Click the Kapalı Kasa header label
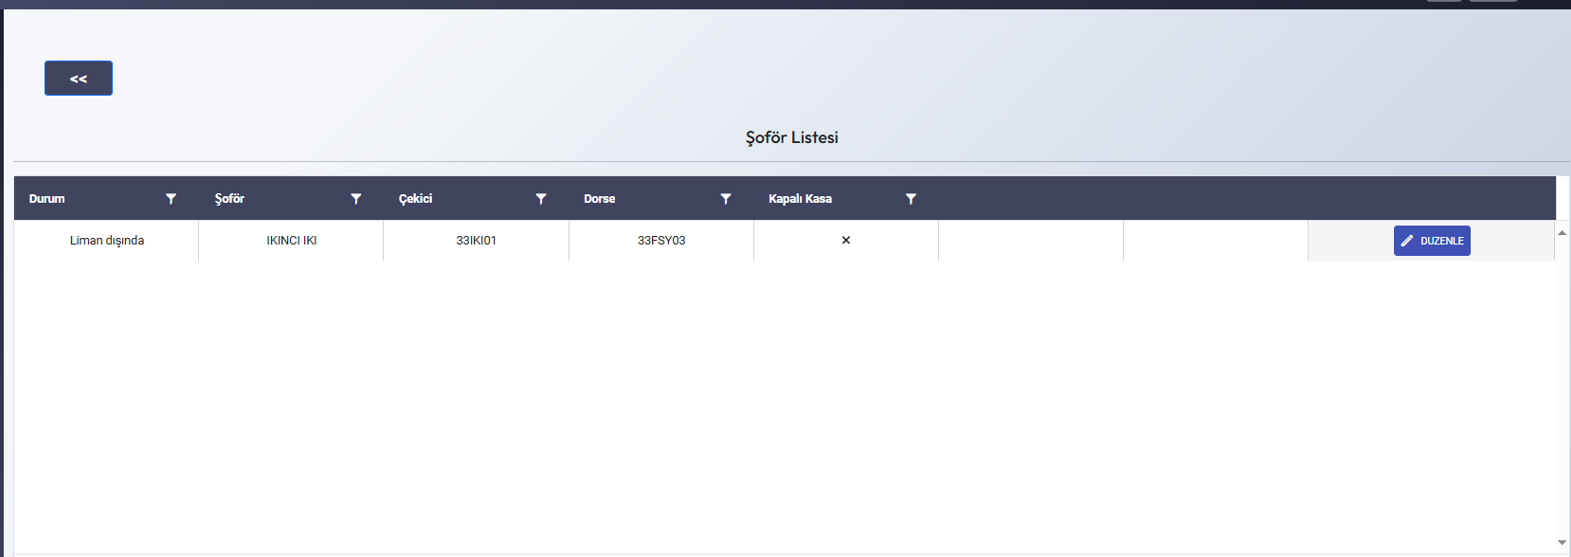This screenshot has height=557, width=1571. (x=800, y=199)
